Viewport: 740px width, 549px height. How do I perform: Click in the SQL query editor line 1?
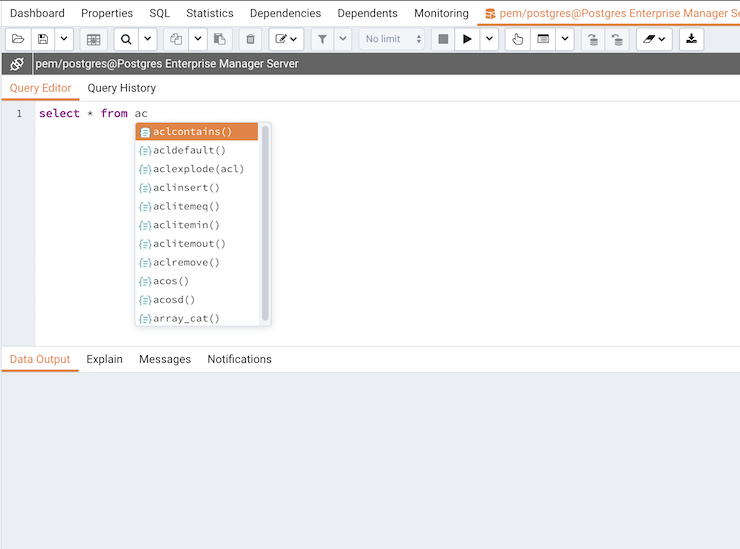point(387,114)
